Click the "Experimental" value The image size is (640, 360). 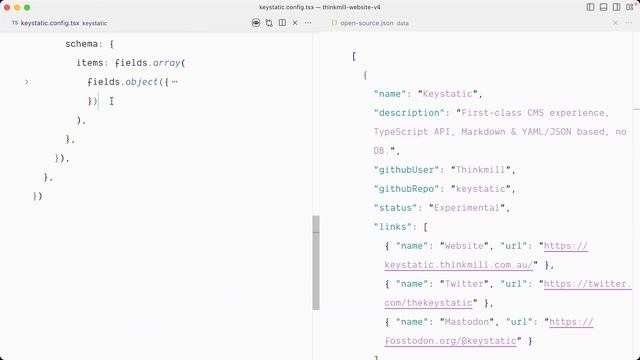coord(467,208)
